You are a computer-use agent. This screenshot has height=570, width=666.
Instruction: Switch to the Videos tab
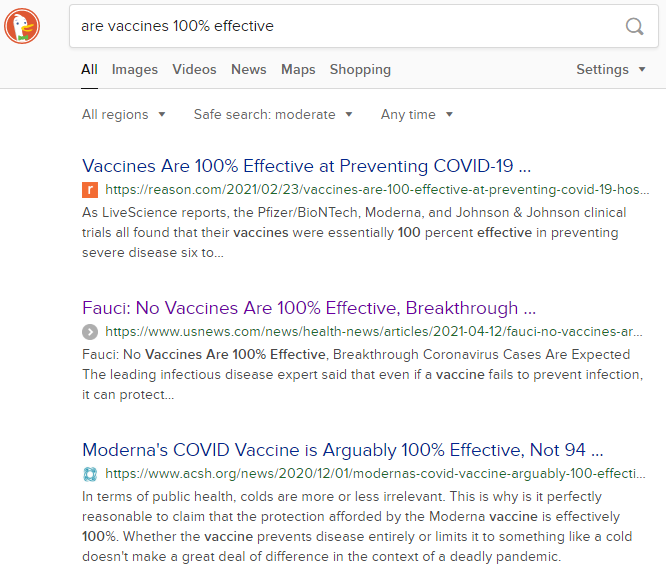click(x=194, y=69)
